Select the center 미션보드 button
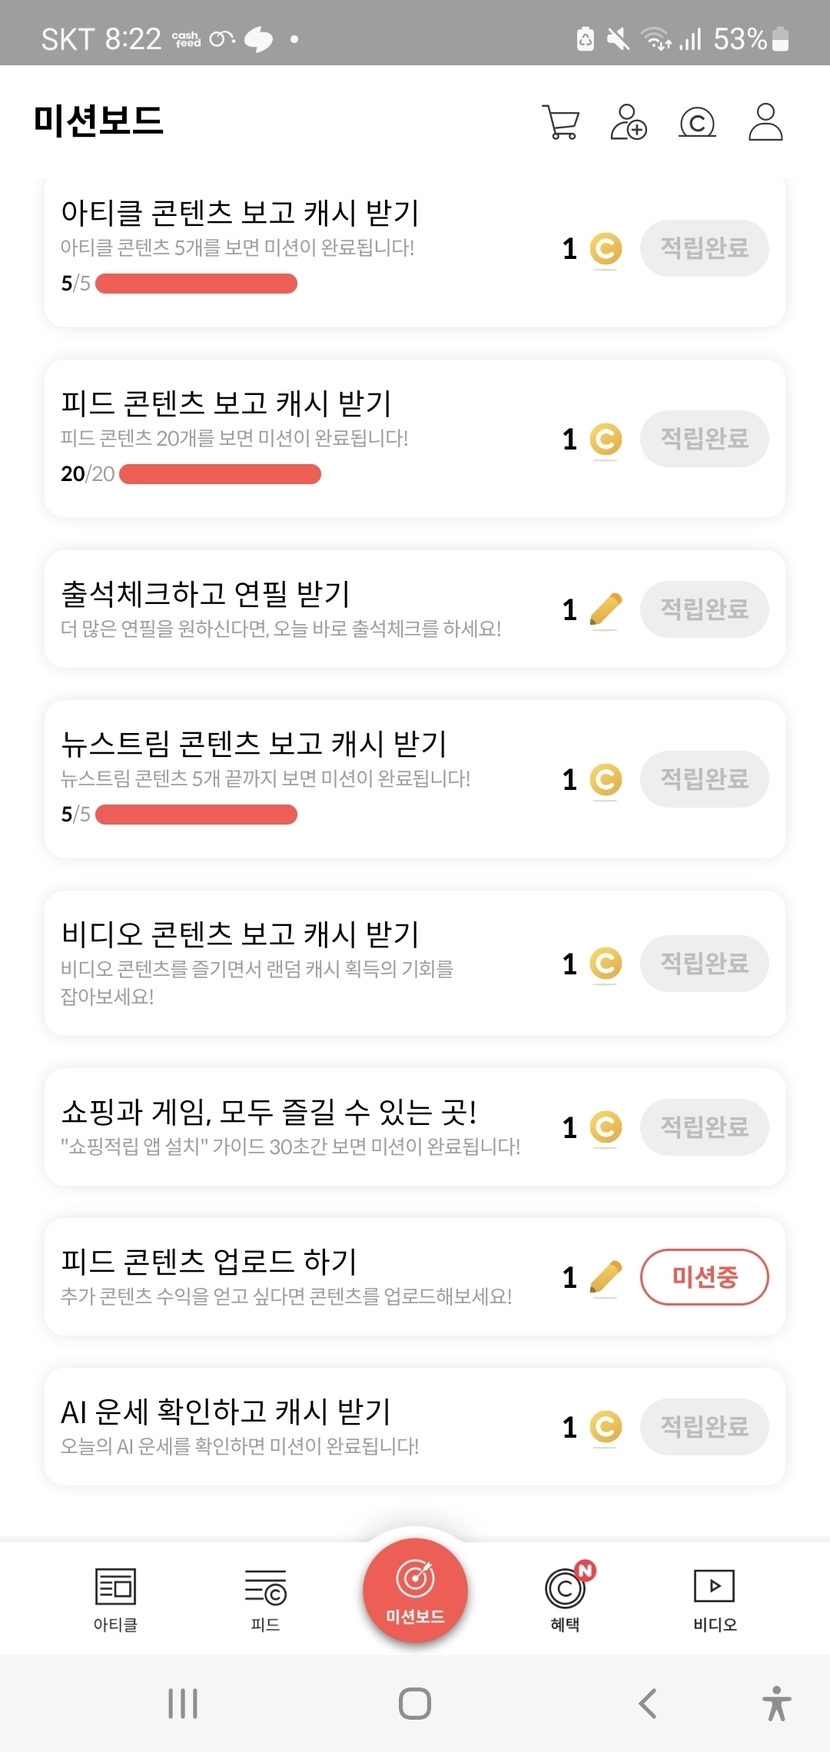The width and height of the screenshot is (830, 1752). [415, 1590]
